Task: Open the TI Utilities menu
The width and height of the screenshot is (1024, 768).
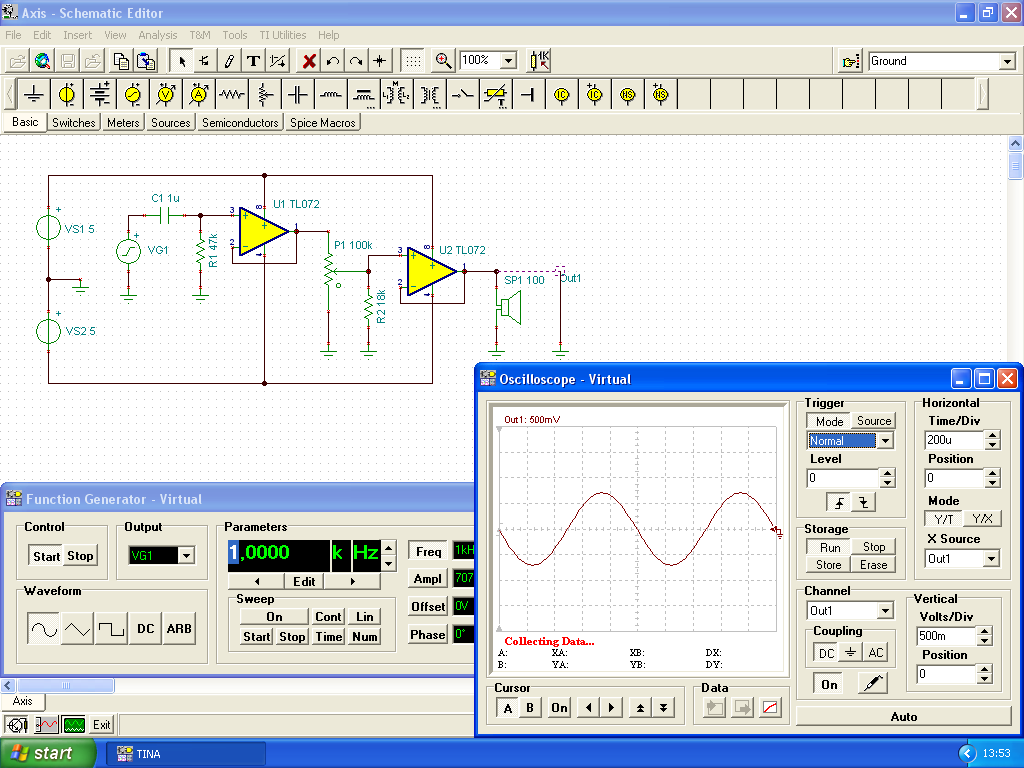Action: click(x=283, y=35)
